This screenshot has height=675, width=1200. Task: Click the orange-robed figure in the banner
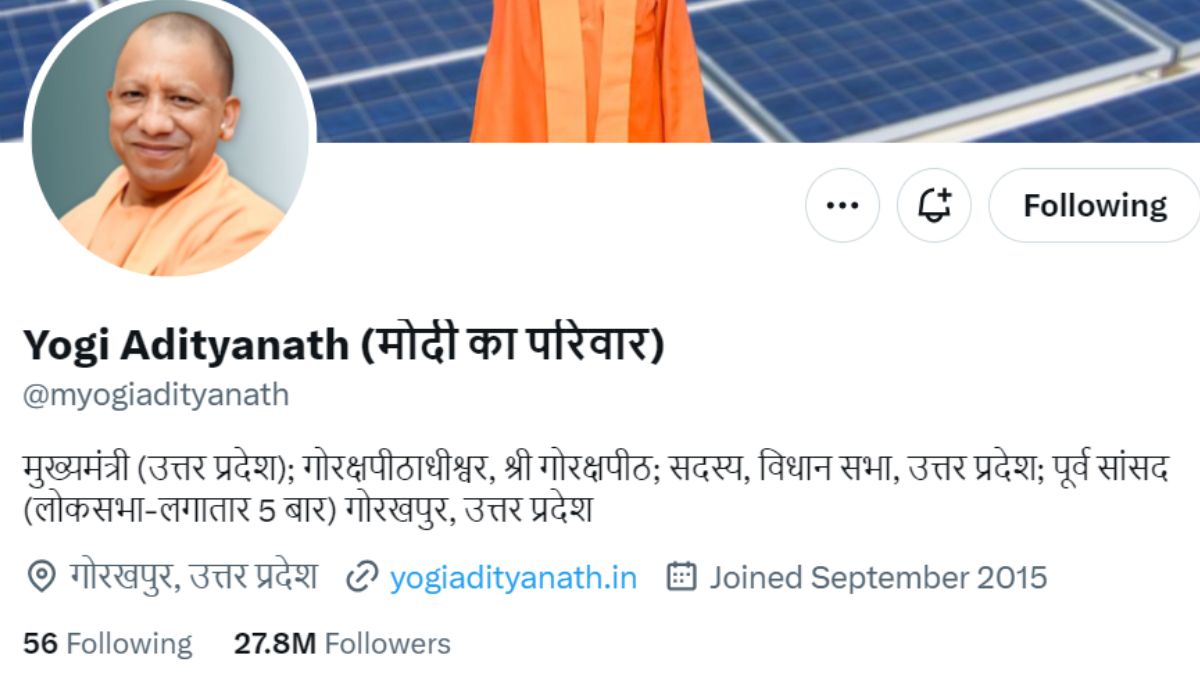pyautogui.click(x=590, y=70)
